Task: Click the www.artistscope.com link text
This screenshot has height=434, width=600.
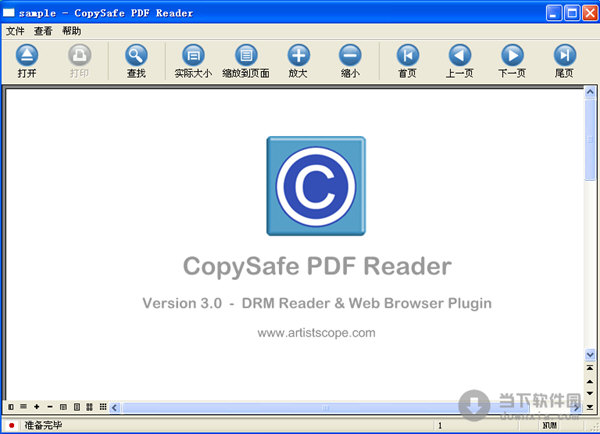Action: (x=316, y=333)
